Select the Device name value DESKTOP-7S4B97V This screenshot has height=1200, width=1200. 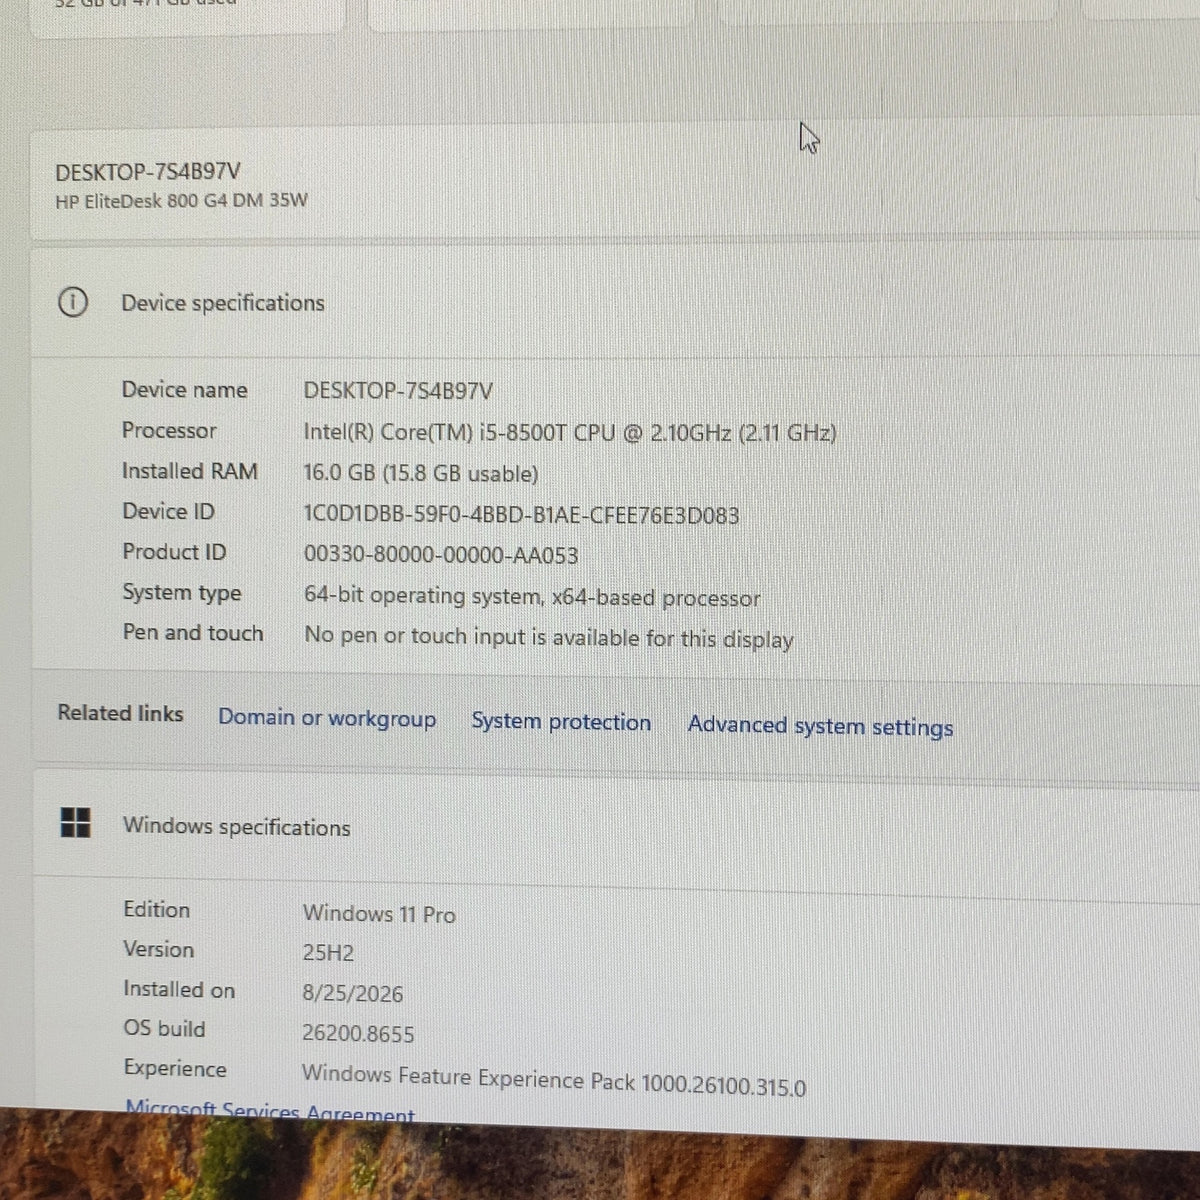click(398, 391)
